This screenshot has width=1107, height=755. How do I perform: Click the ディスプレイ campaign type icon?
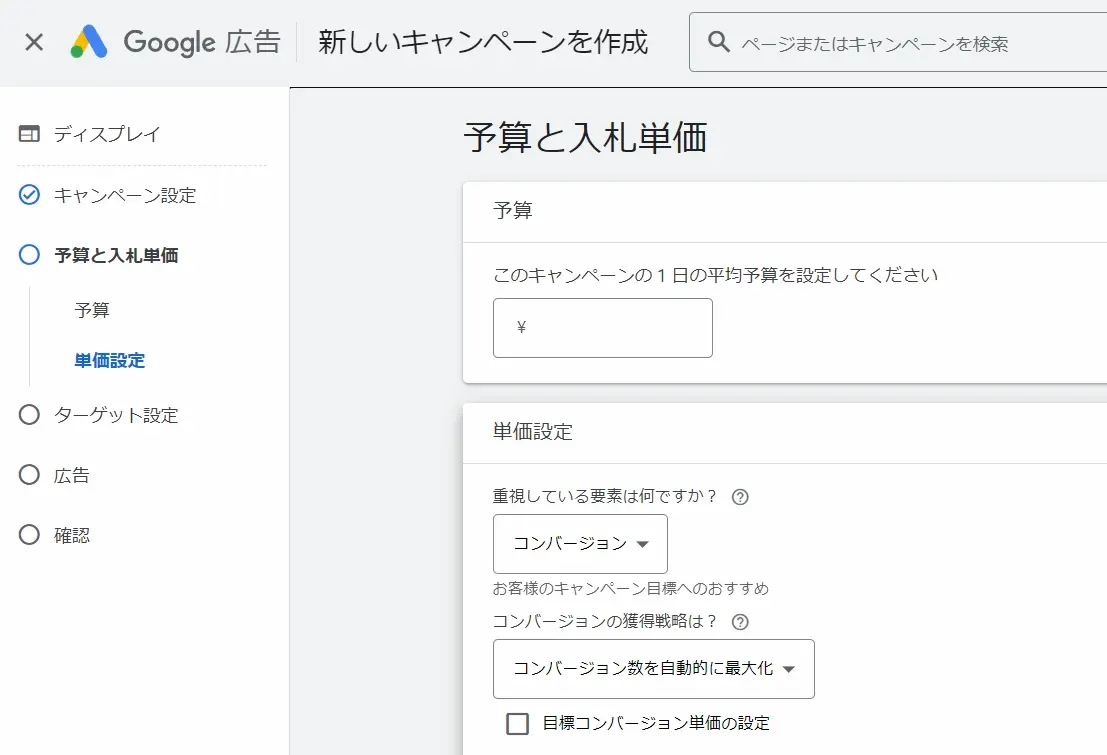click(29, 133)
